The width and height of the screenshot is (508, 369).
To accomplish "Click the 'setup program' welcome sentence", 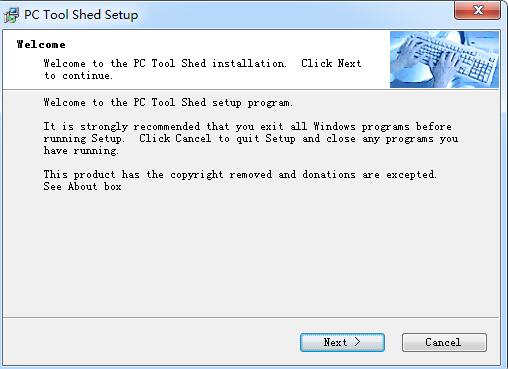I will [168, 103].
